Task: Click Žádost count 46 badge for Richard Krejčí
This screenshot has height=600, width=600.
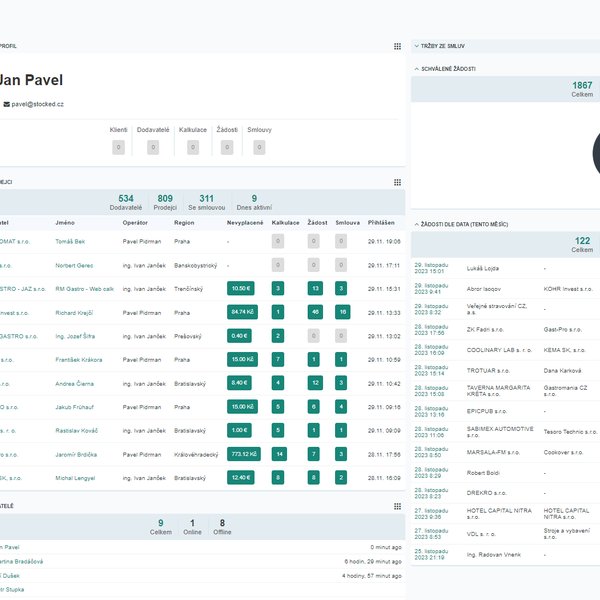Action: pyautogui.click(x=314, y=312)
